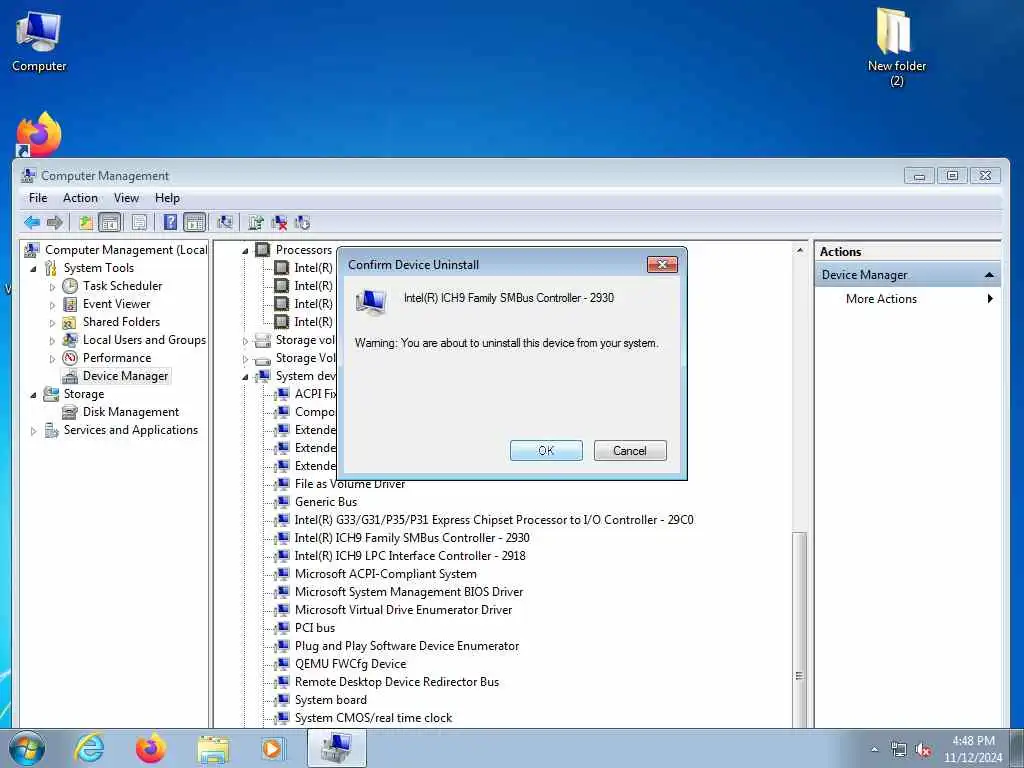Screen dimensions: 1024x768
Task: Open More Actions in Actions pane
Action: [x=907, y=298]
